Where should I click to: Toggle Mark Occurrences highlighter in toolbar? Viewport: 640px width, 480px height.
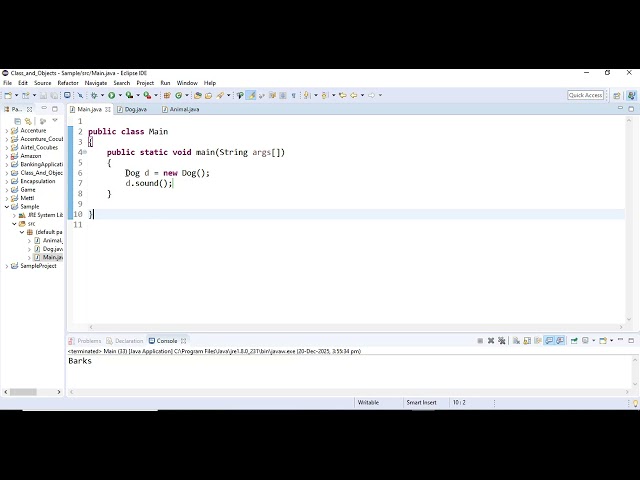(x=251, y=96)
